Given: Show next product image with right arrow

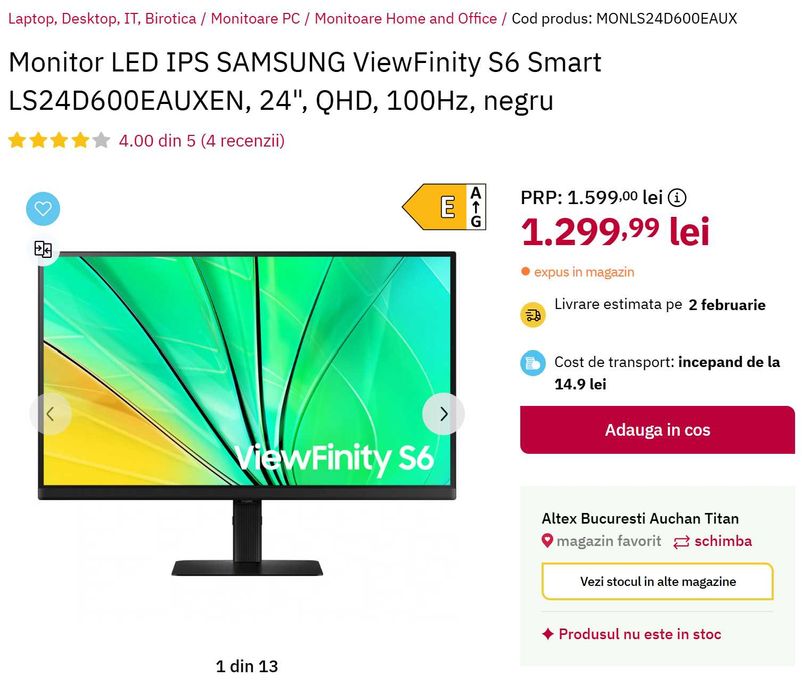Looking at the screenshot, I should 443,414.
